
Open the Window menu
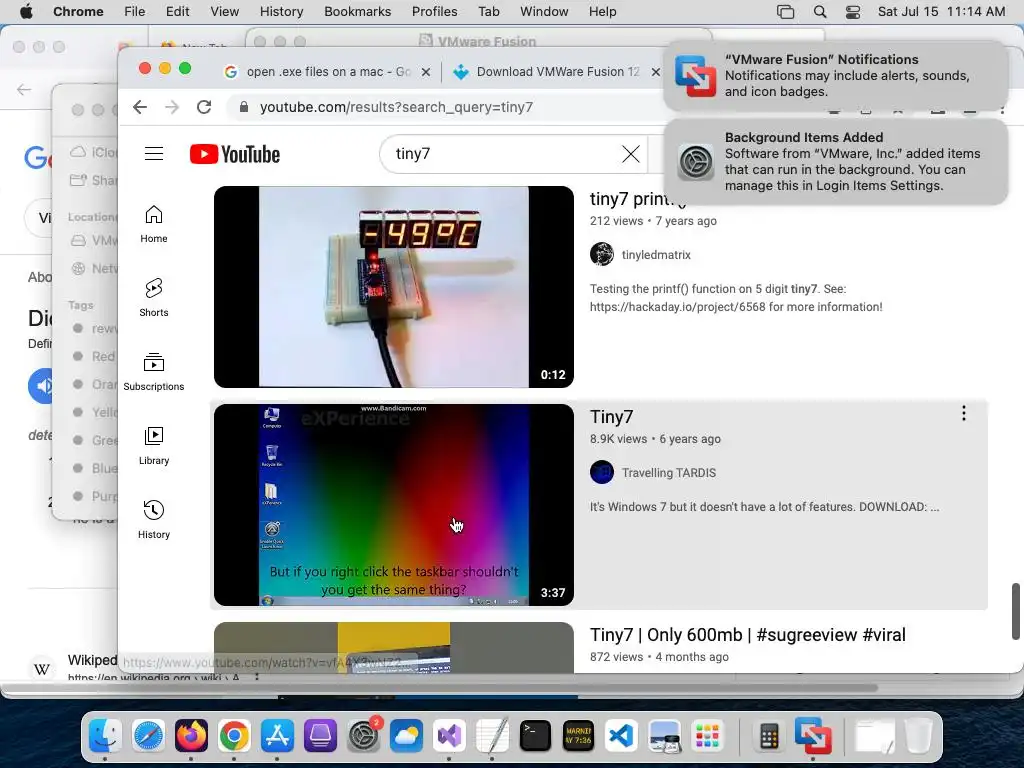[x=544, y=12]
